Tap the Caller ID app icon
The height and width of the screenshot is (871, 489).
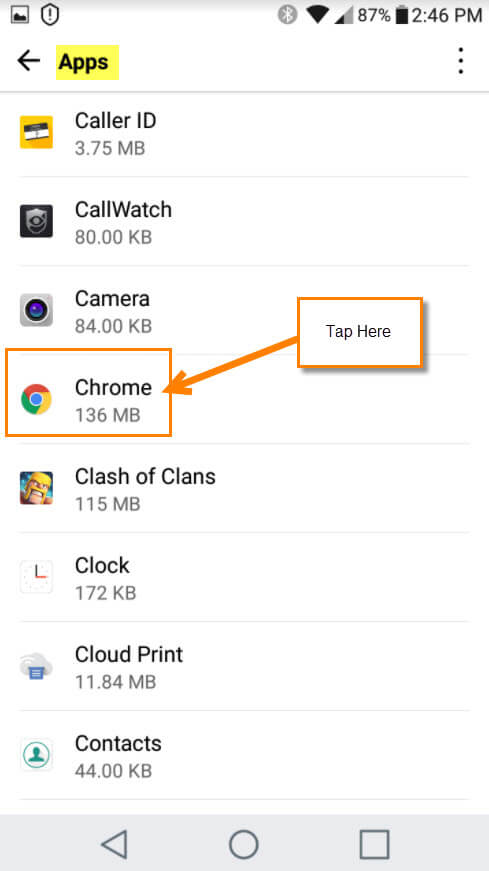click(x=36, y=132)
